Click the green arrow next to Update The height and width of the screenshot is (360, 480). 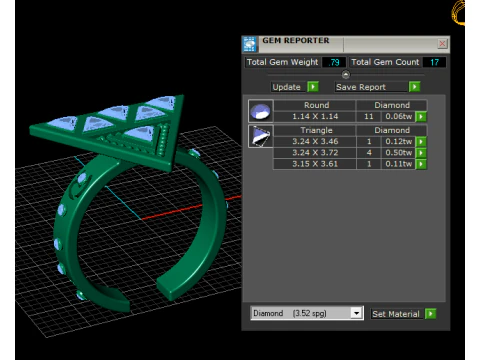[313, 87]
